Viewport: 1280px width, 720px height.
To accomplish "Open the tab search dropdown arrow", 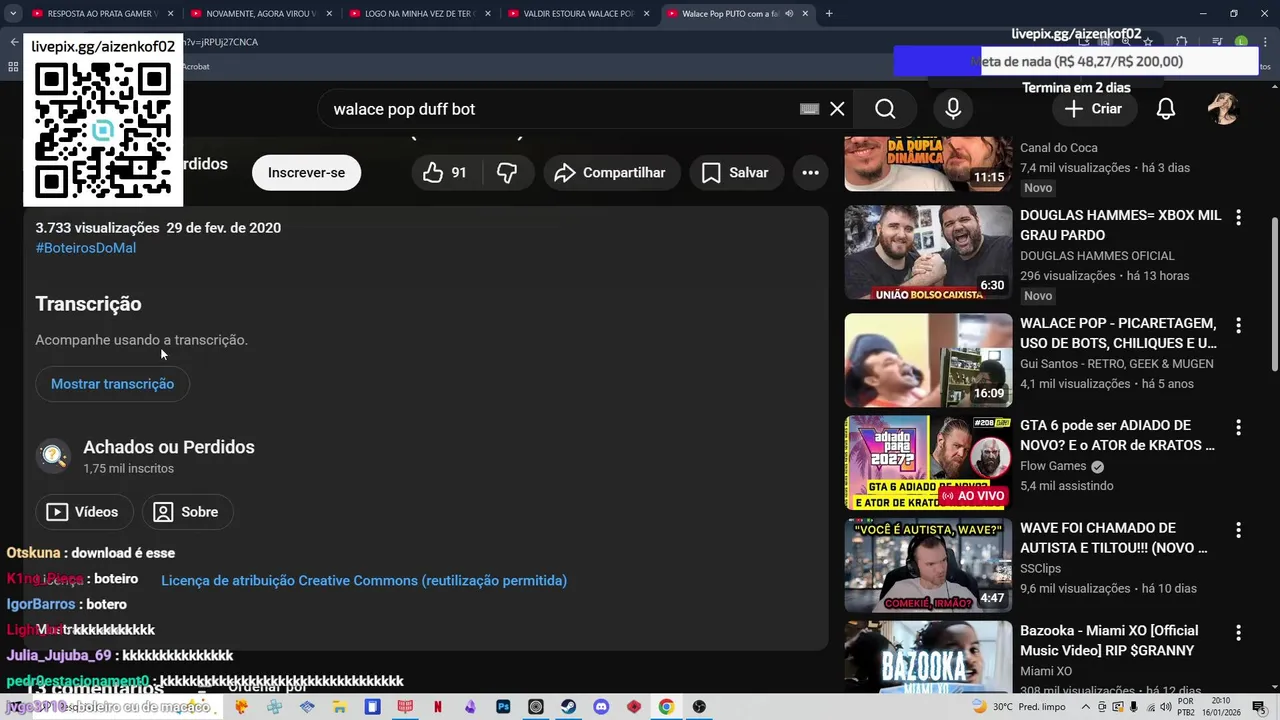I will [13, 14].
